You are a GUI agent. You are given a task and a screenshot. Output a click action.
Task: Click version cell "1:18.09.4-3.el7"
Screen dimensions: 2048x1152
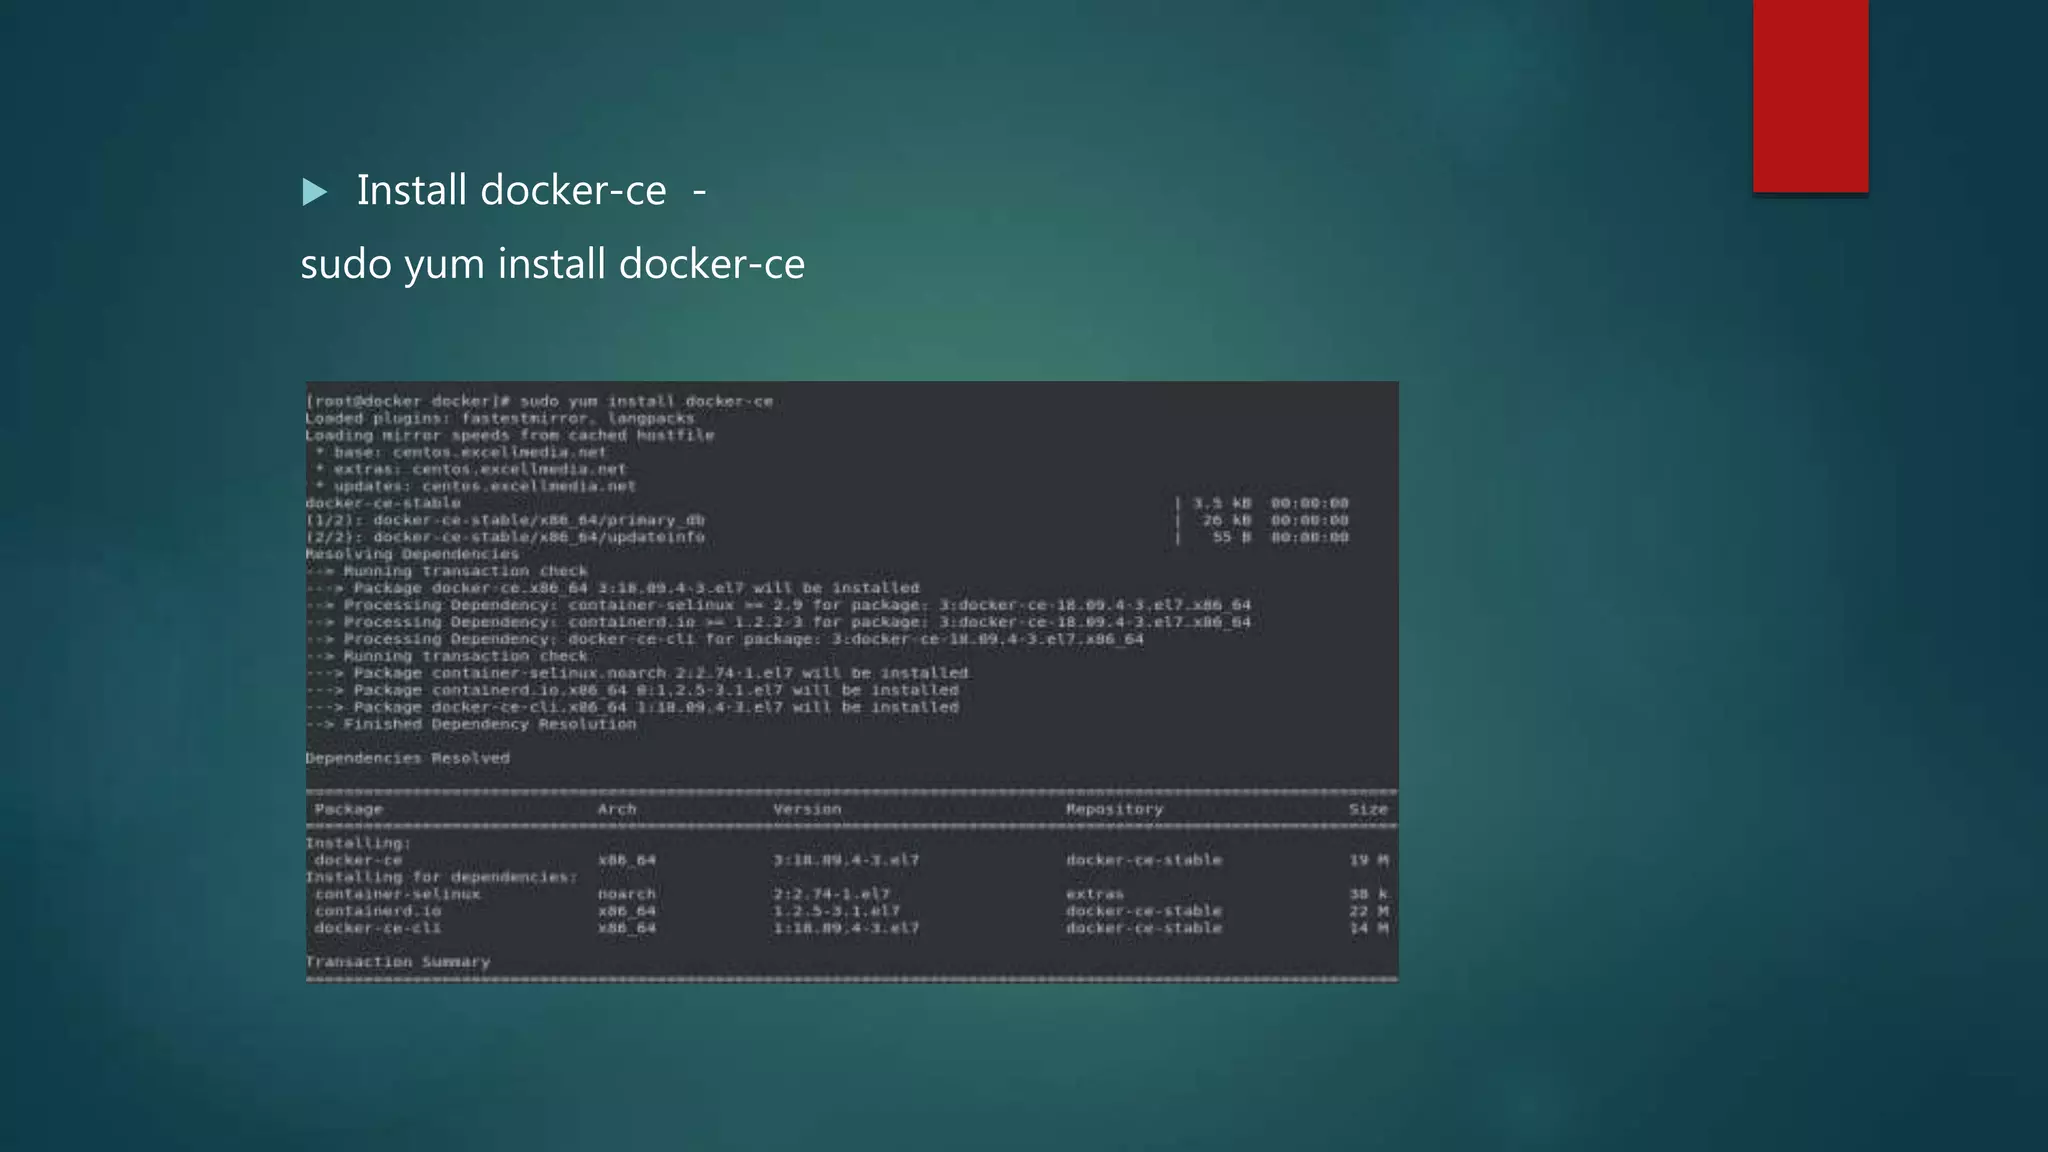click(x=846, y=928)
